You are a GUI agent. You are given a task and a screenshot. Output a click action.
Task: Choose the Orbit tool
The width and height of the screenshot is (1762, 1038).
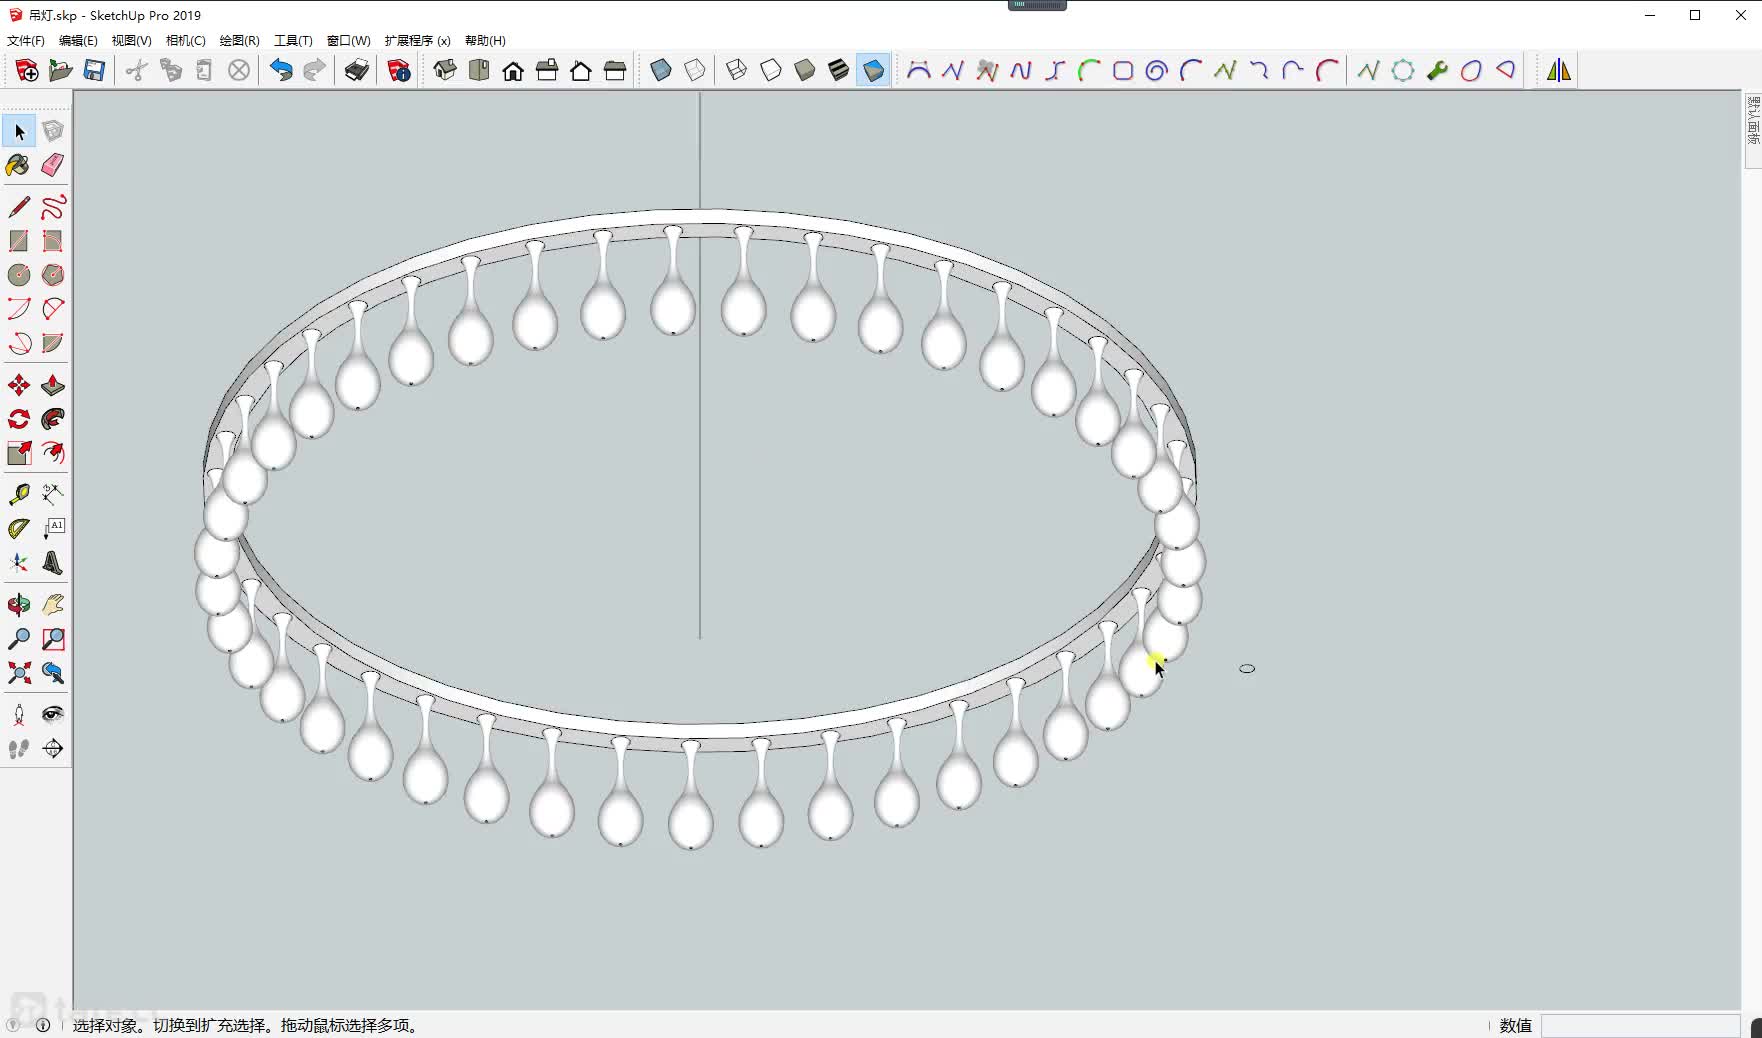pyautogui.click(x=19, y=605)
